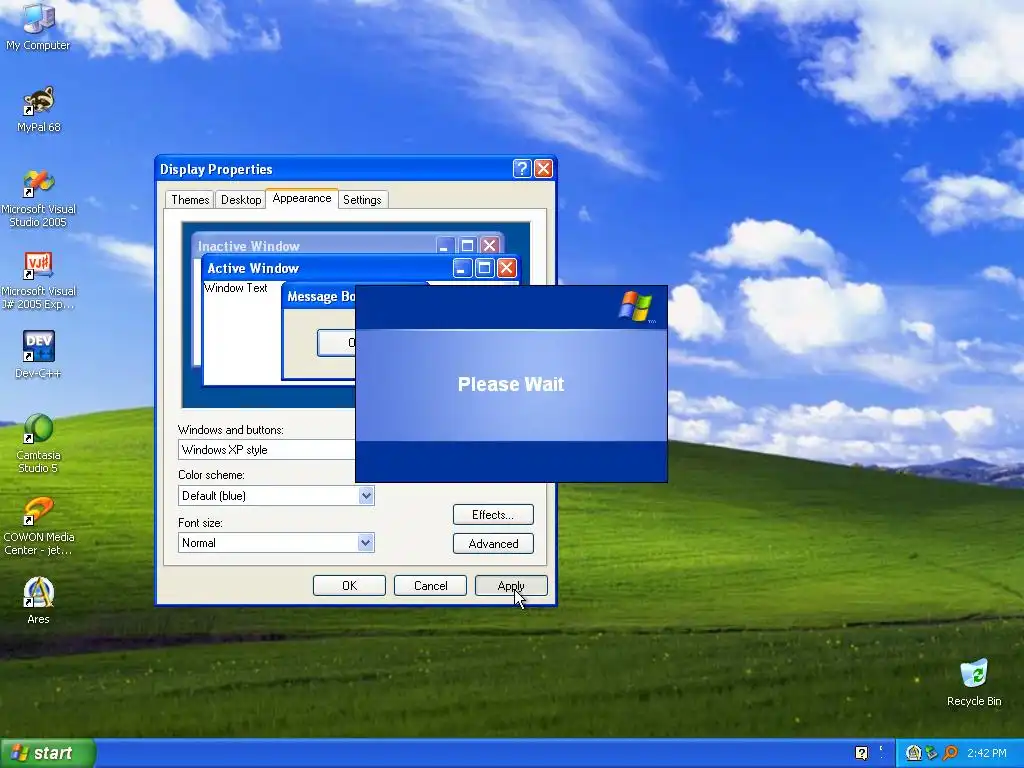Select the COWON Media Center shortcut
Viewport: 1024px width, 768px height.
[39, 526]
